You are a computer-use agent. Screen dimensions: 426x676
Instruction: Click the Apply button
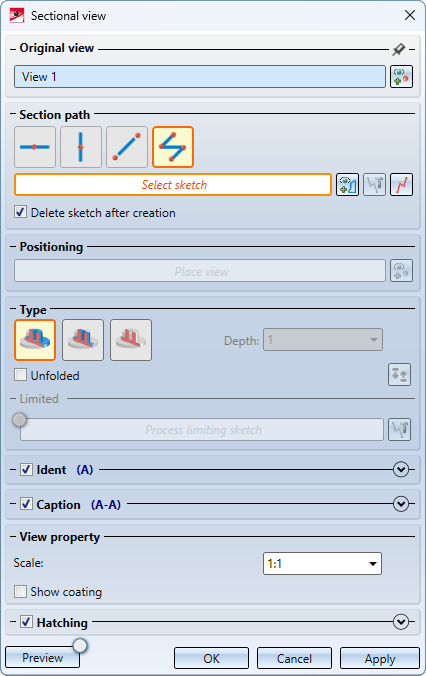click(x=380, y=658)
